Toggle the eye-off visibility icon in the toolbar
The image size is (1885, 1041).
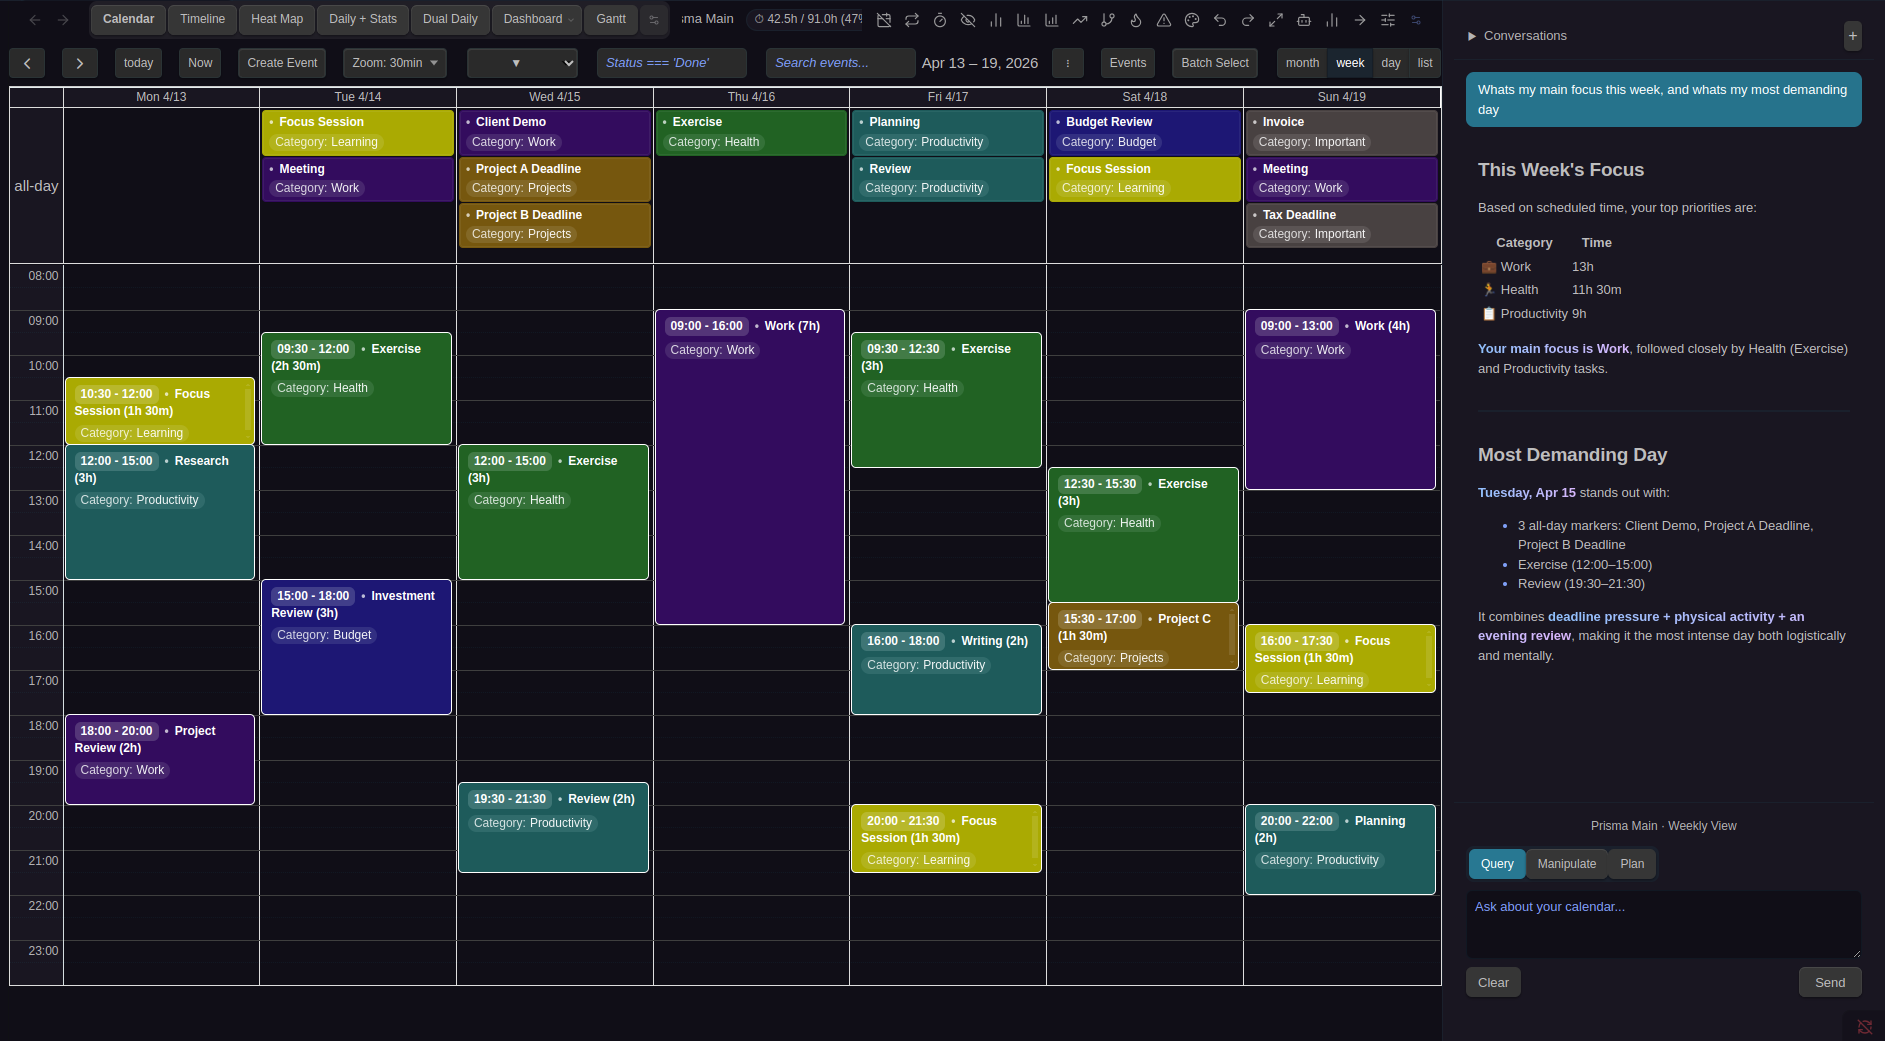click(967, 20)
